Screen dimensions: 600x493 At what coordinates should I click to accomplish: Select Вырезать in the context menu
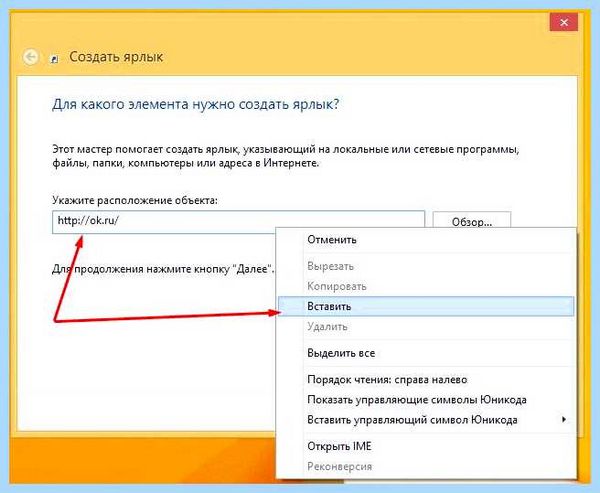pyautogui.click(x=426, y=266)
